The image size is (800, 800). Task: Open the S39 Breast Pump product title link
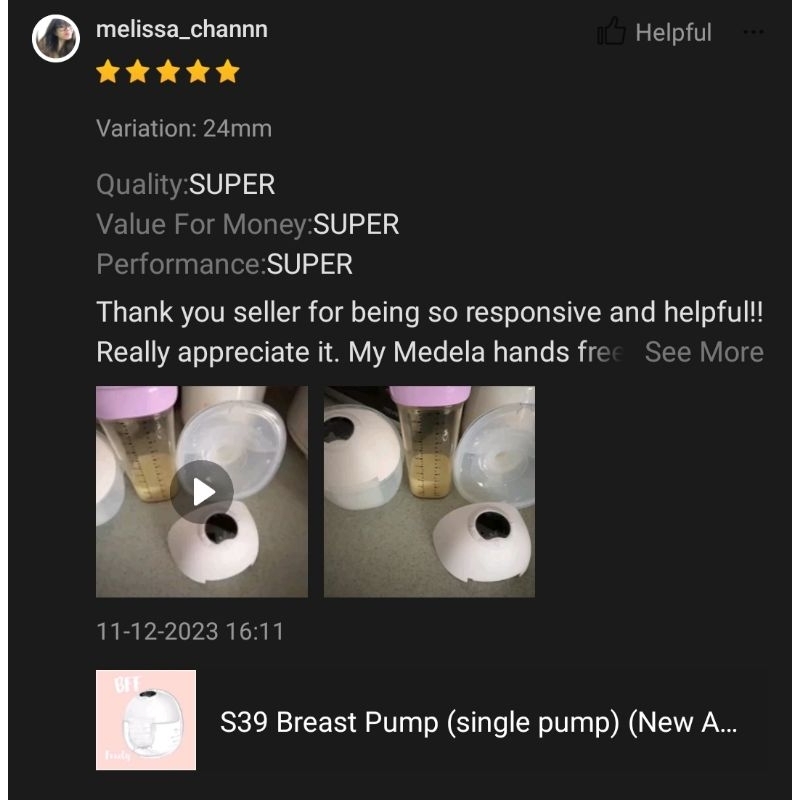pyautogui.click(x=478, y=722)
